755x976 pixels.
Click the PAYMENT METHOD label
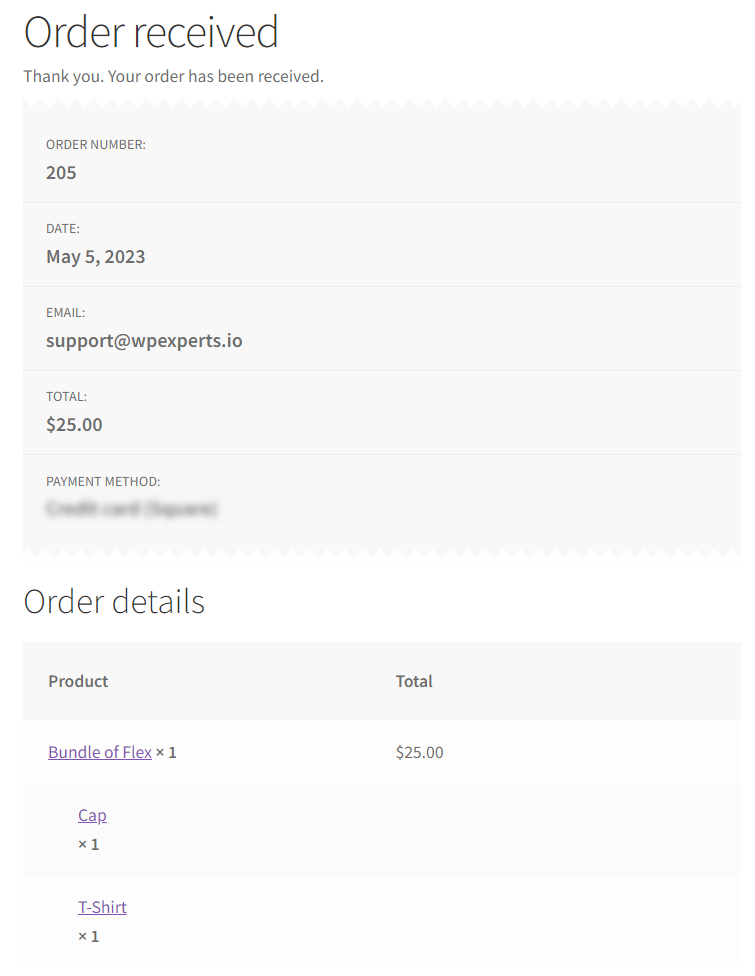point(103,481)
